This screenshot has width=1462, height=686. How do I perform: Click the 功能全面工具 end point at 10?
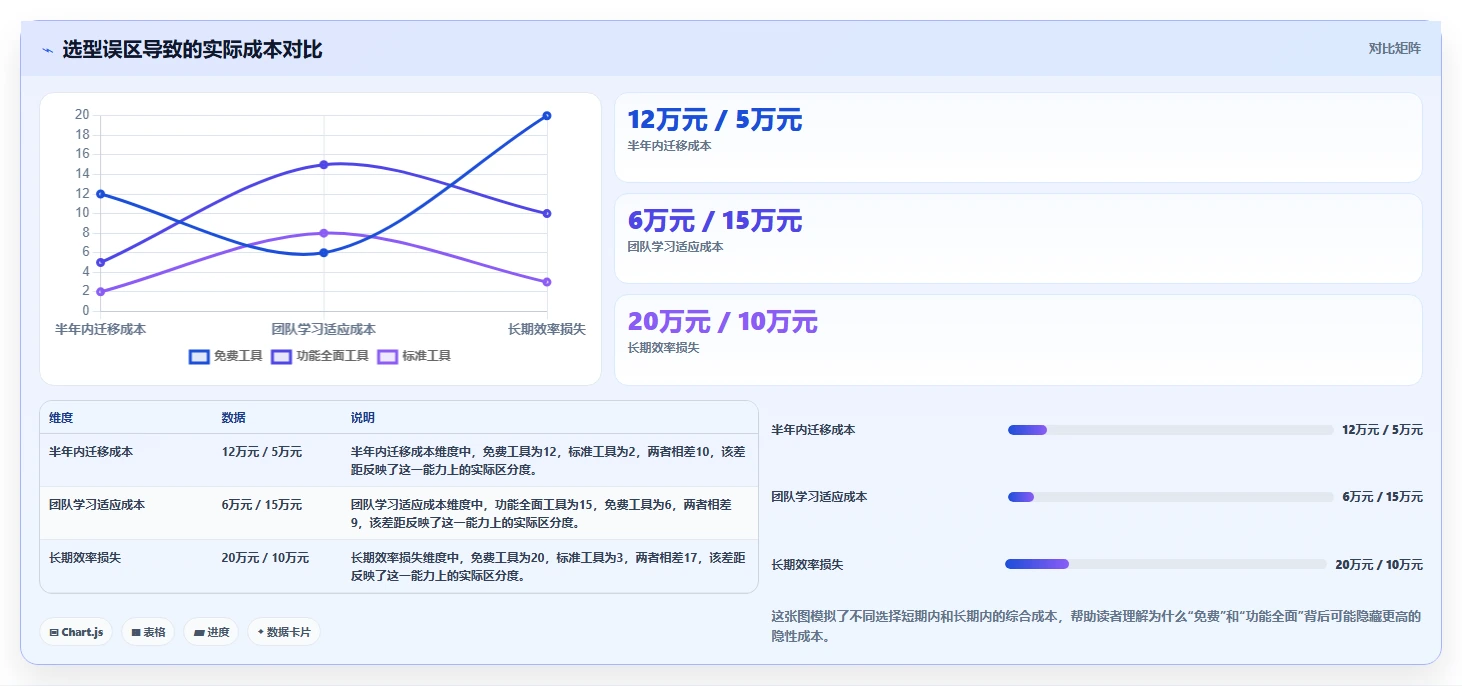(547, 213)
